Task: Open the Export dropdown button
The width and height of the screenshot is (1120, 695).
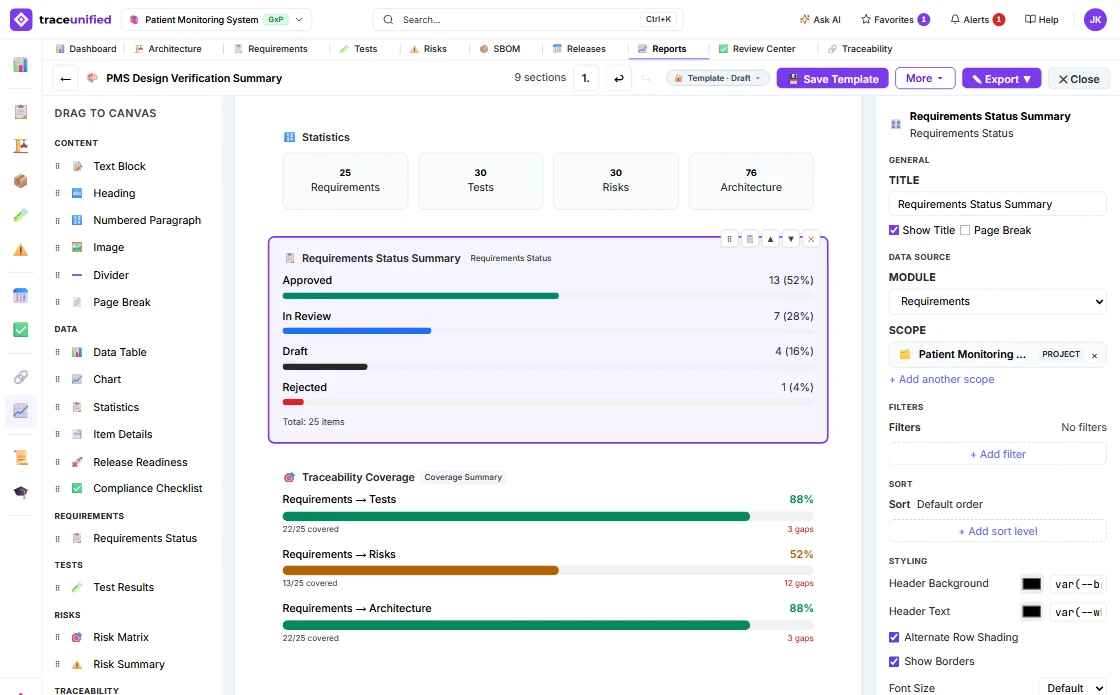Action: click(x=1001, y=79)
